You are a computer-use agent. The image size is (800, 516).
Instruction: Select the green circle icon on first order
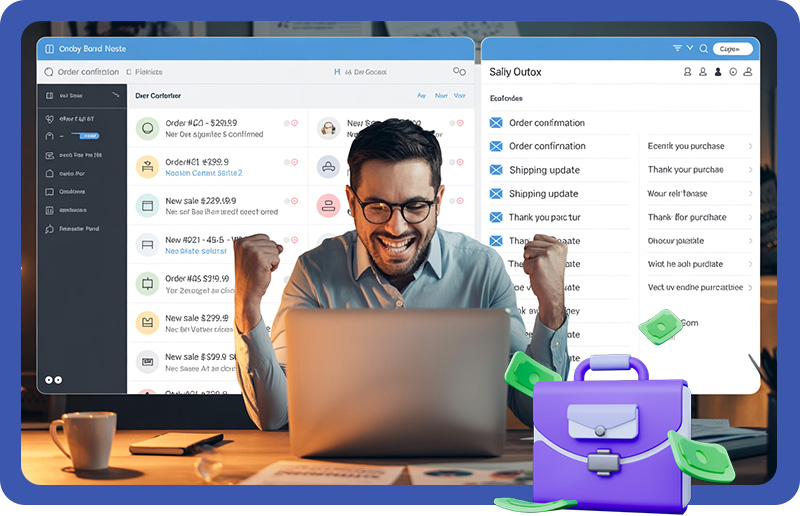tap(147, 128)
